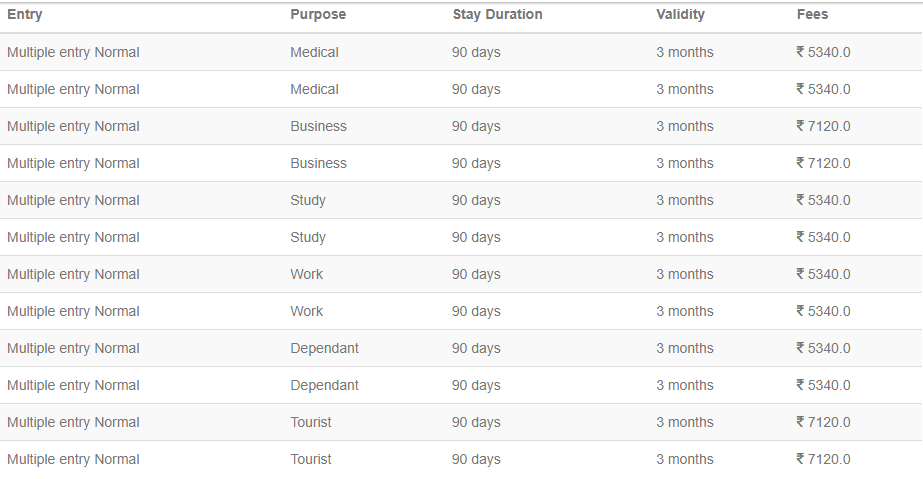Select the first Study purpose cell

[x=308, y=200]
